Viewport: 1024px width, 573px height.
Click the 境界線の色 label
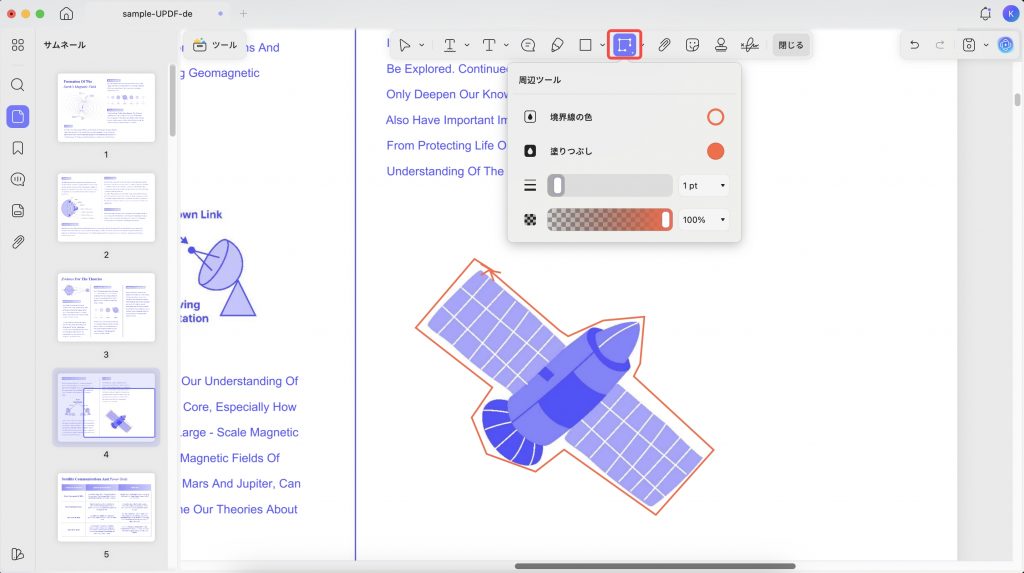tap(571, 117)
